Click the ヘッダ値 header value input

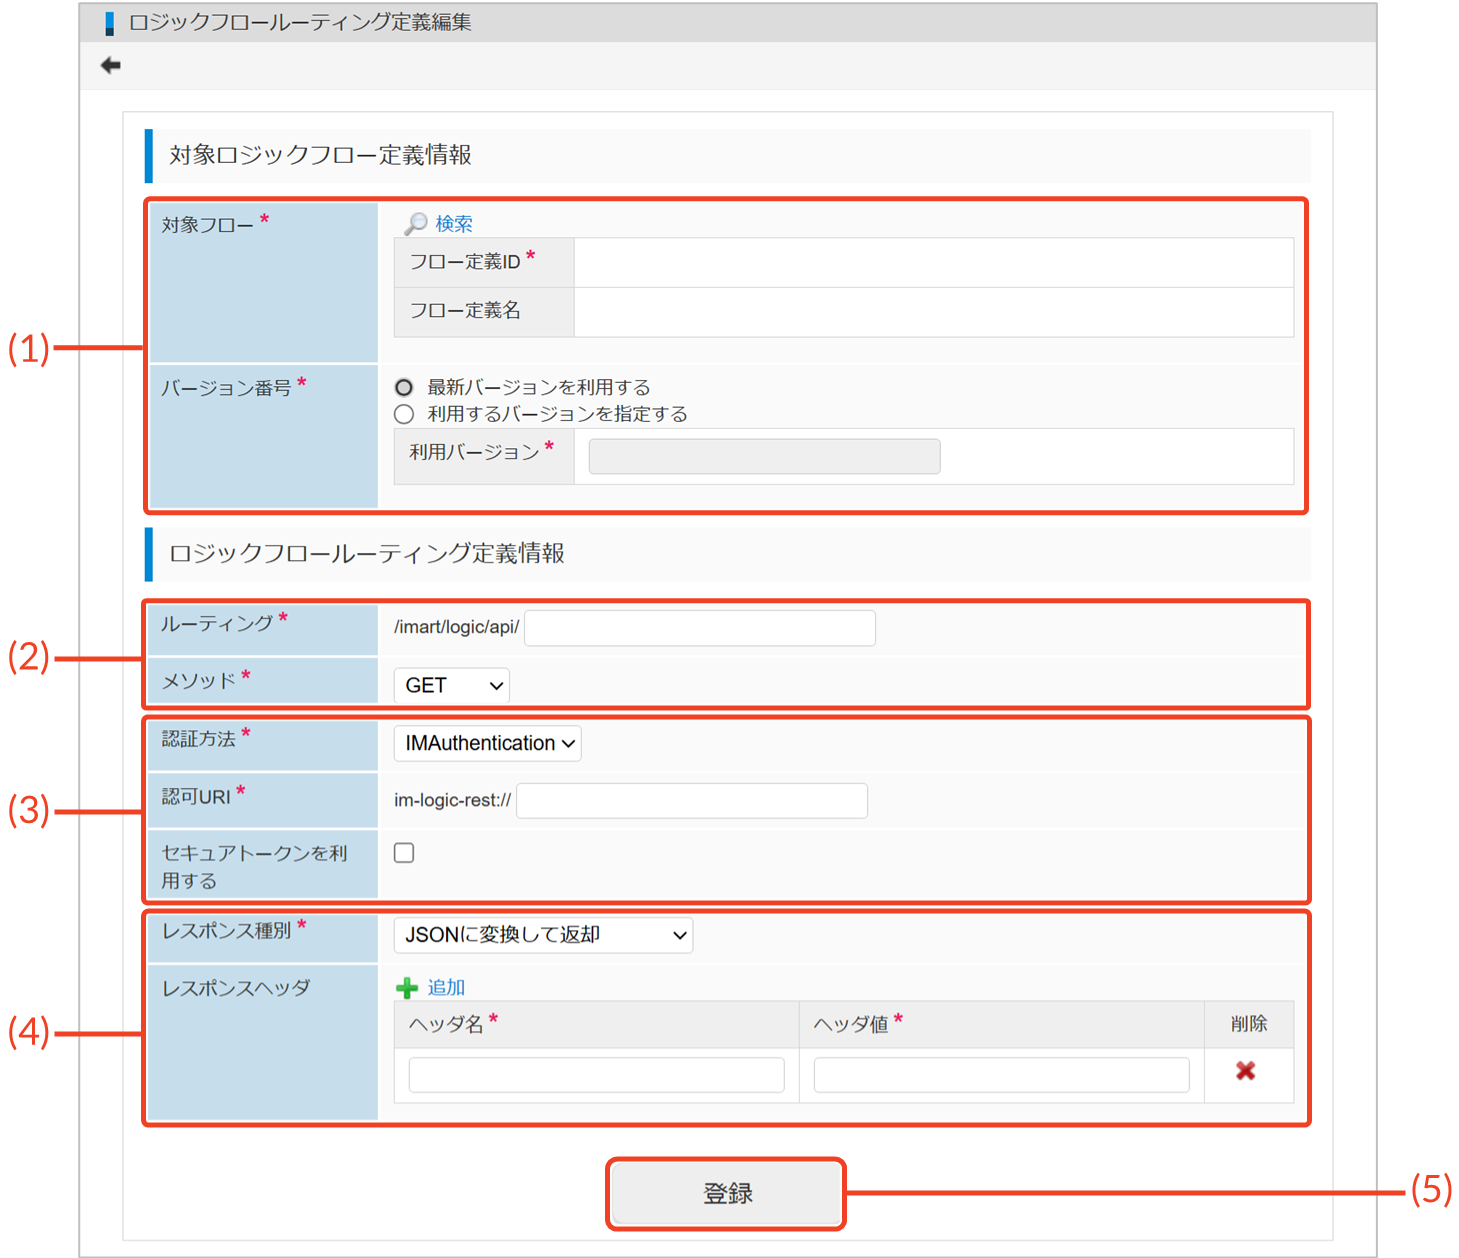pyautogui.click(x=1001, y=1075)
